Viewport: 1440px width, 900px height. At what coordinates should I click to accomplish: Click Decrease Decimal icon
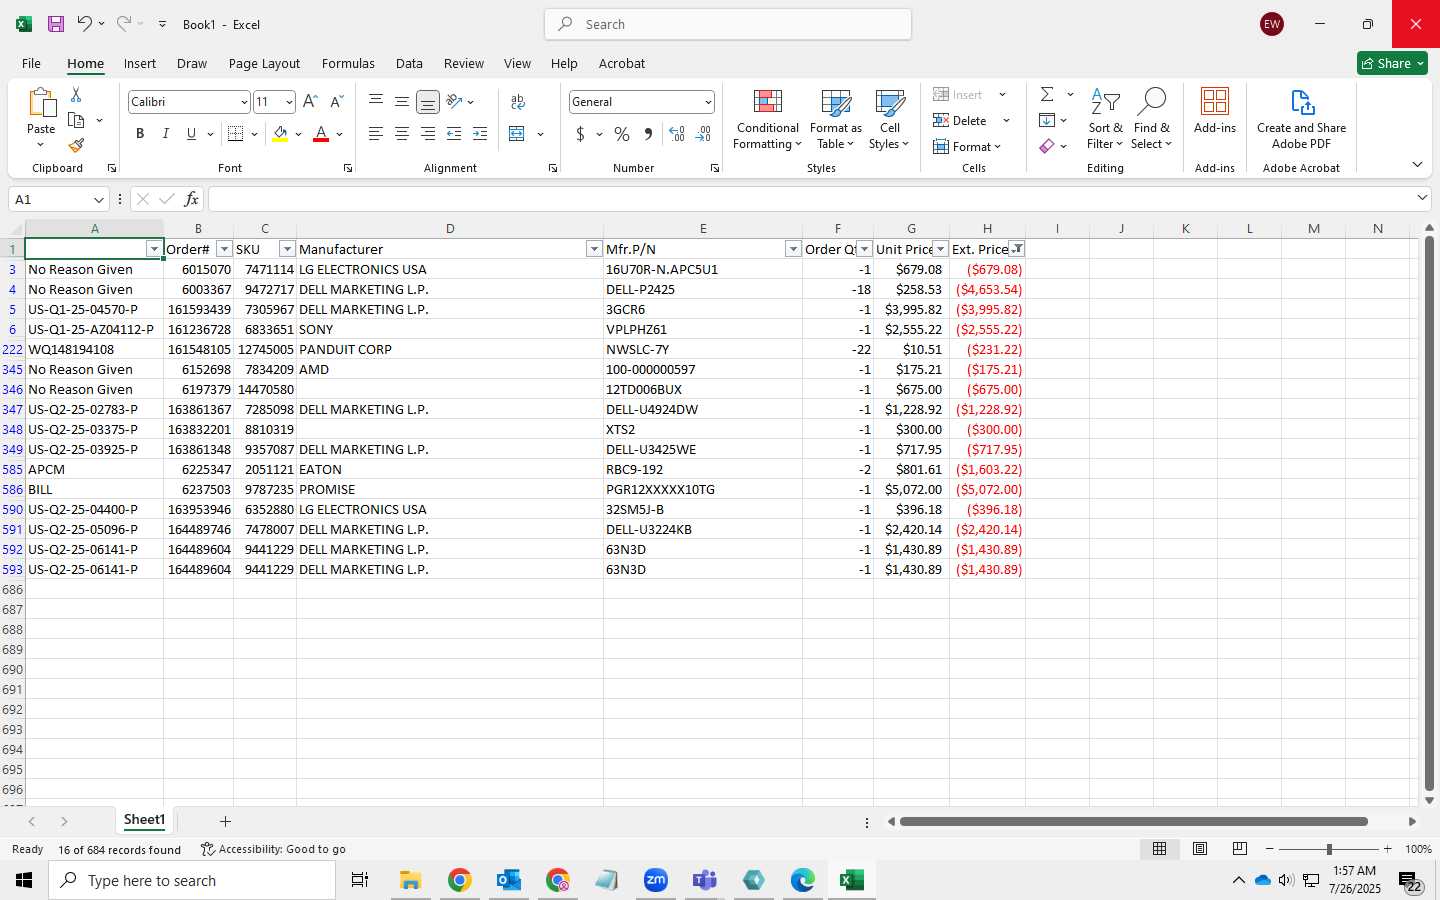703,134
